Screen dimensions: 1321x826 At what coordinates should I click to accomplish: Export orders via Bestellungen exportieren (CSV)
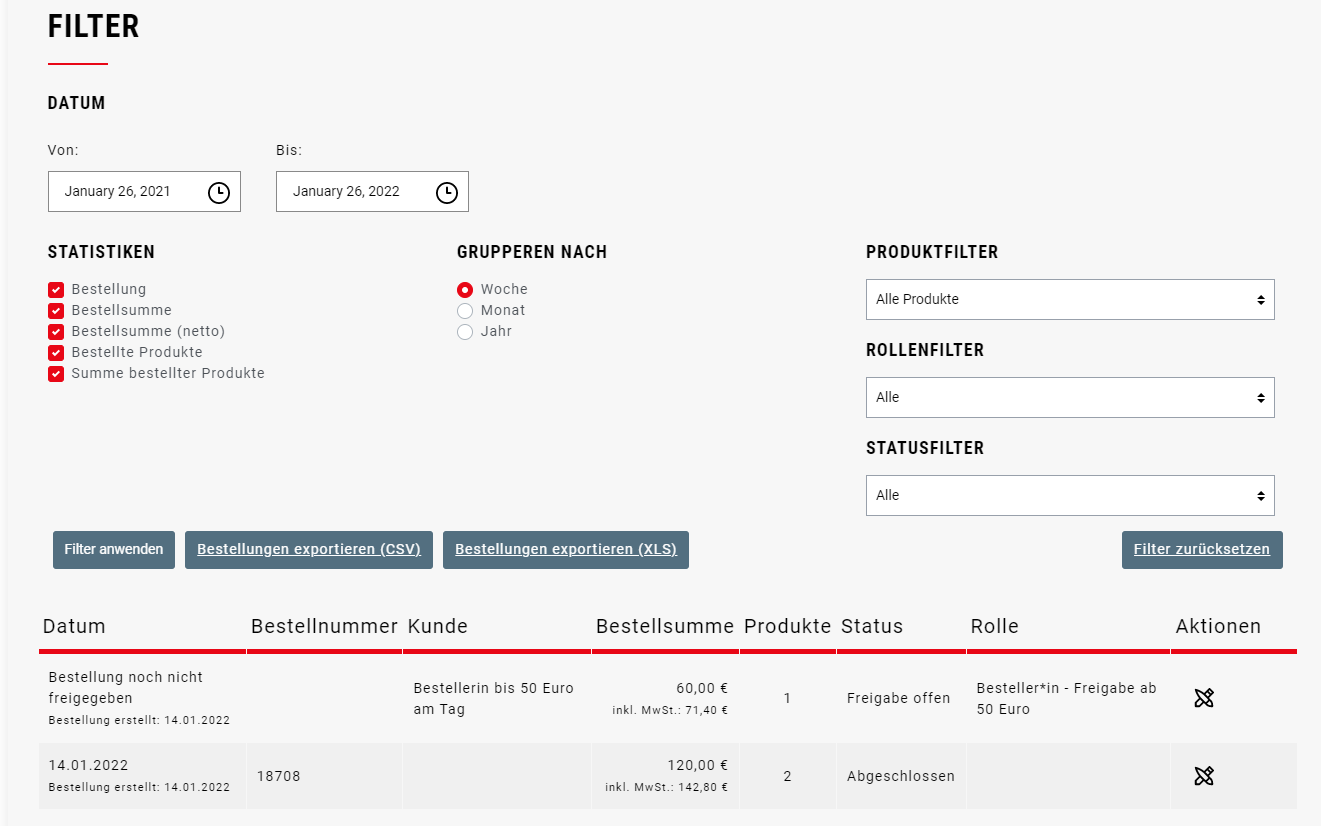click(x=308, y=550)
